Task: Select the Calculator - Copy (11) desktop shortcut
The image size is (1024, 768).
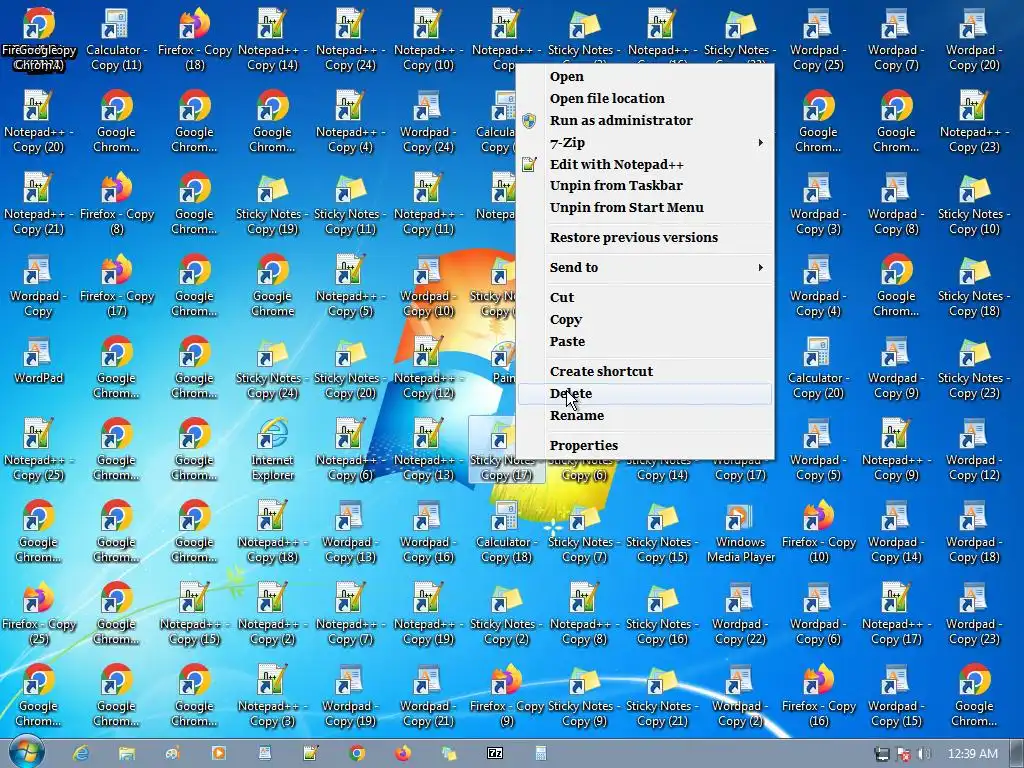Action: pos(116,39)
